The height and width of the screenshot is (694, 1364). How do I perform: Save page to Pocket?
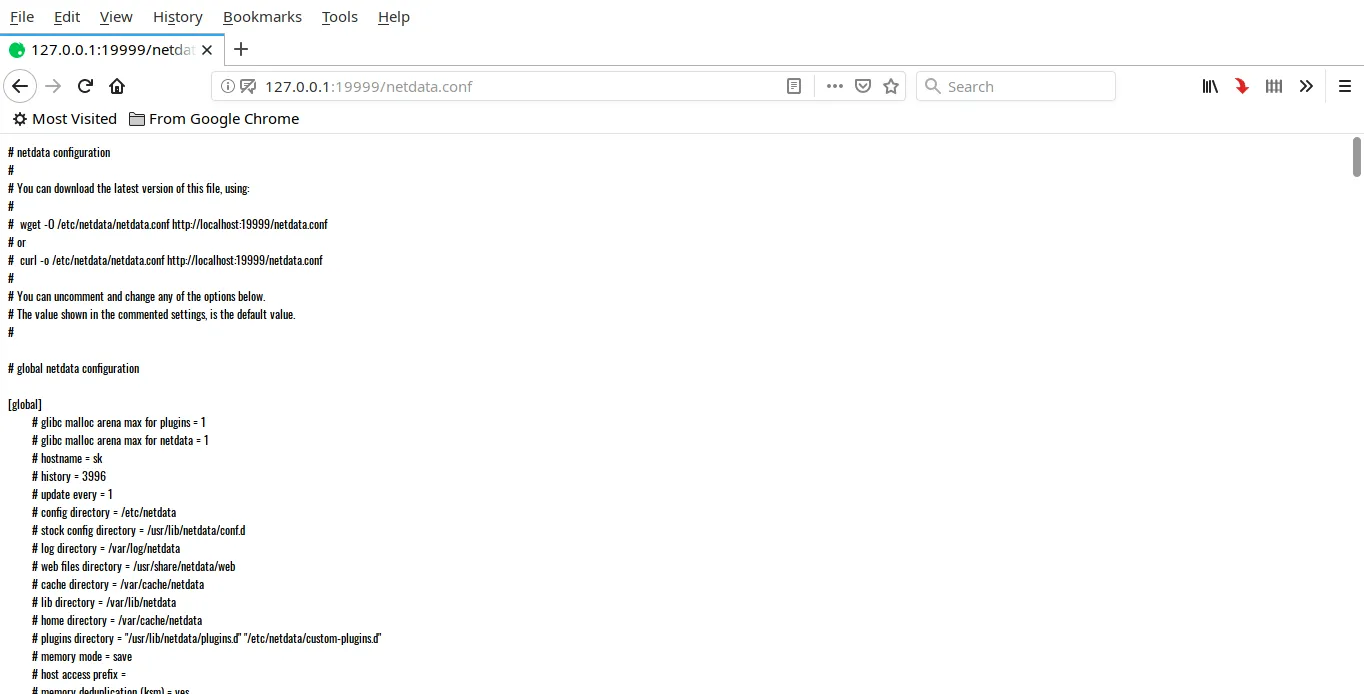[x=863, y=86]
